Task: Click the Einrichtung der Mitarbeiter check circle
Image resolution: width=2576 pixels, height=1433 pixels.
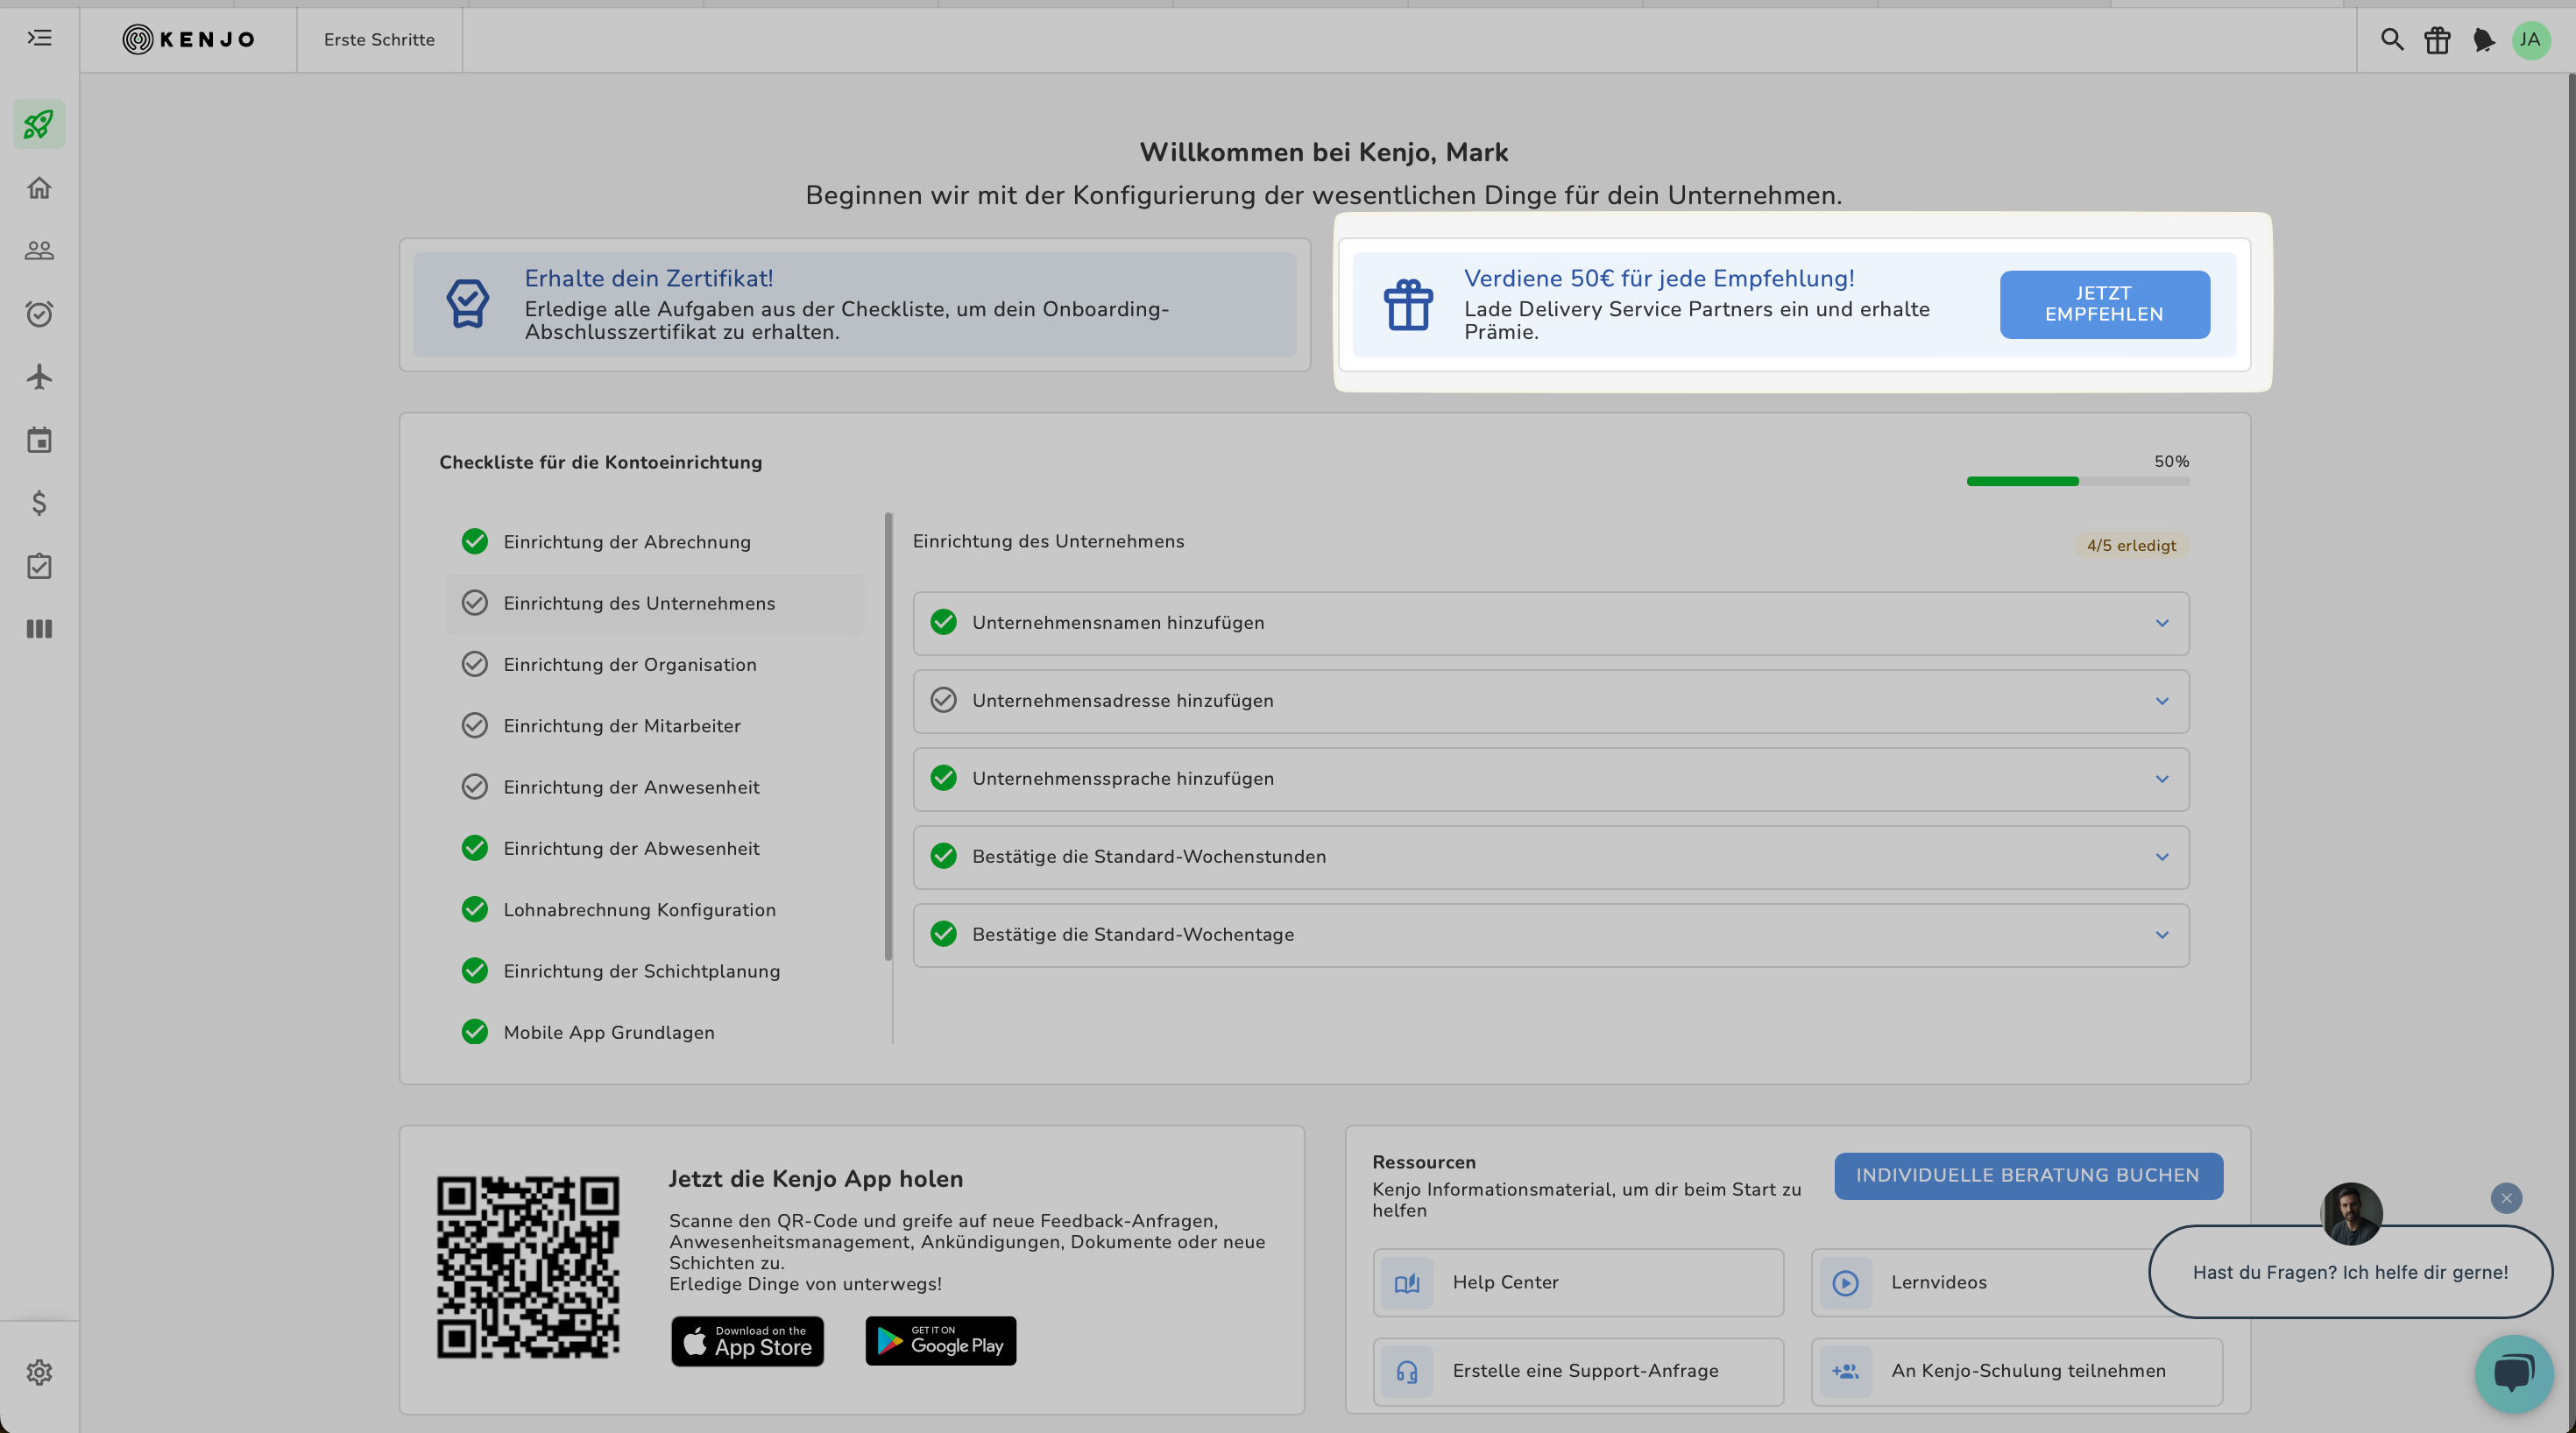Action: click(474, 726)
